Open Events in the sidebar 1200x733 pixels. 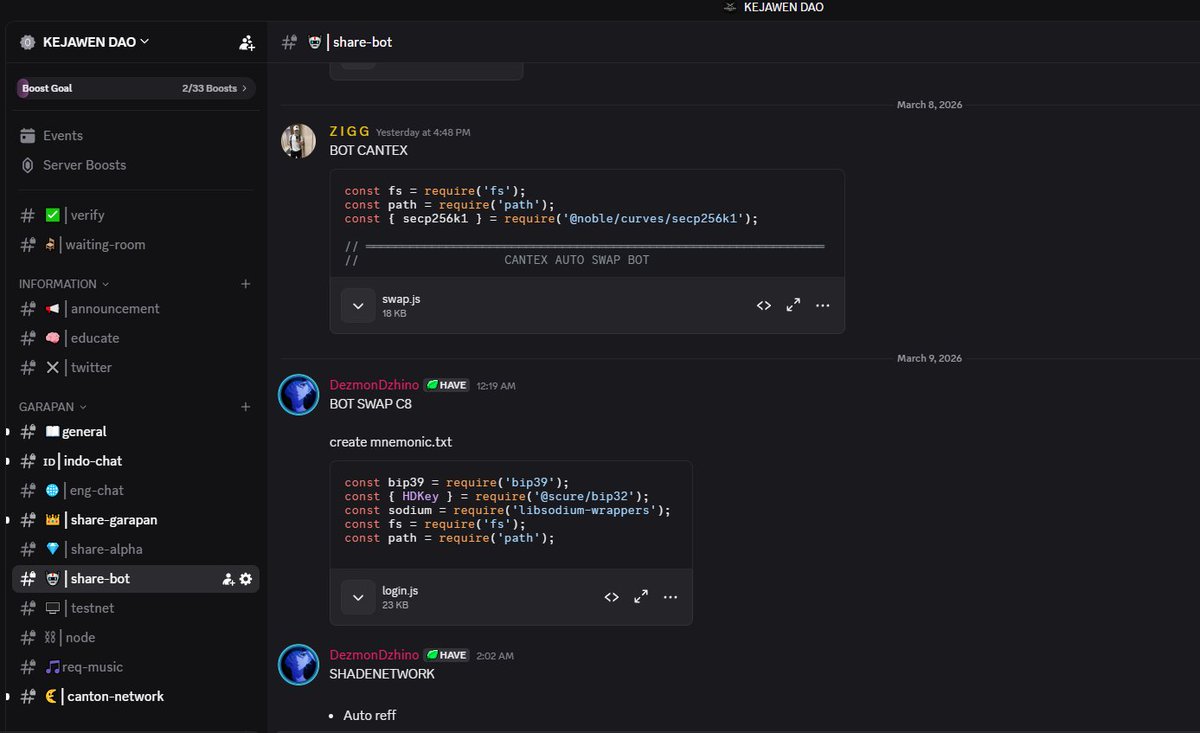click(x=135, y=136)
